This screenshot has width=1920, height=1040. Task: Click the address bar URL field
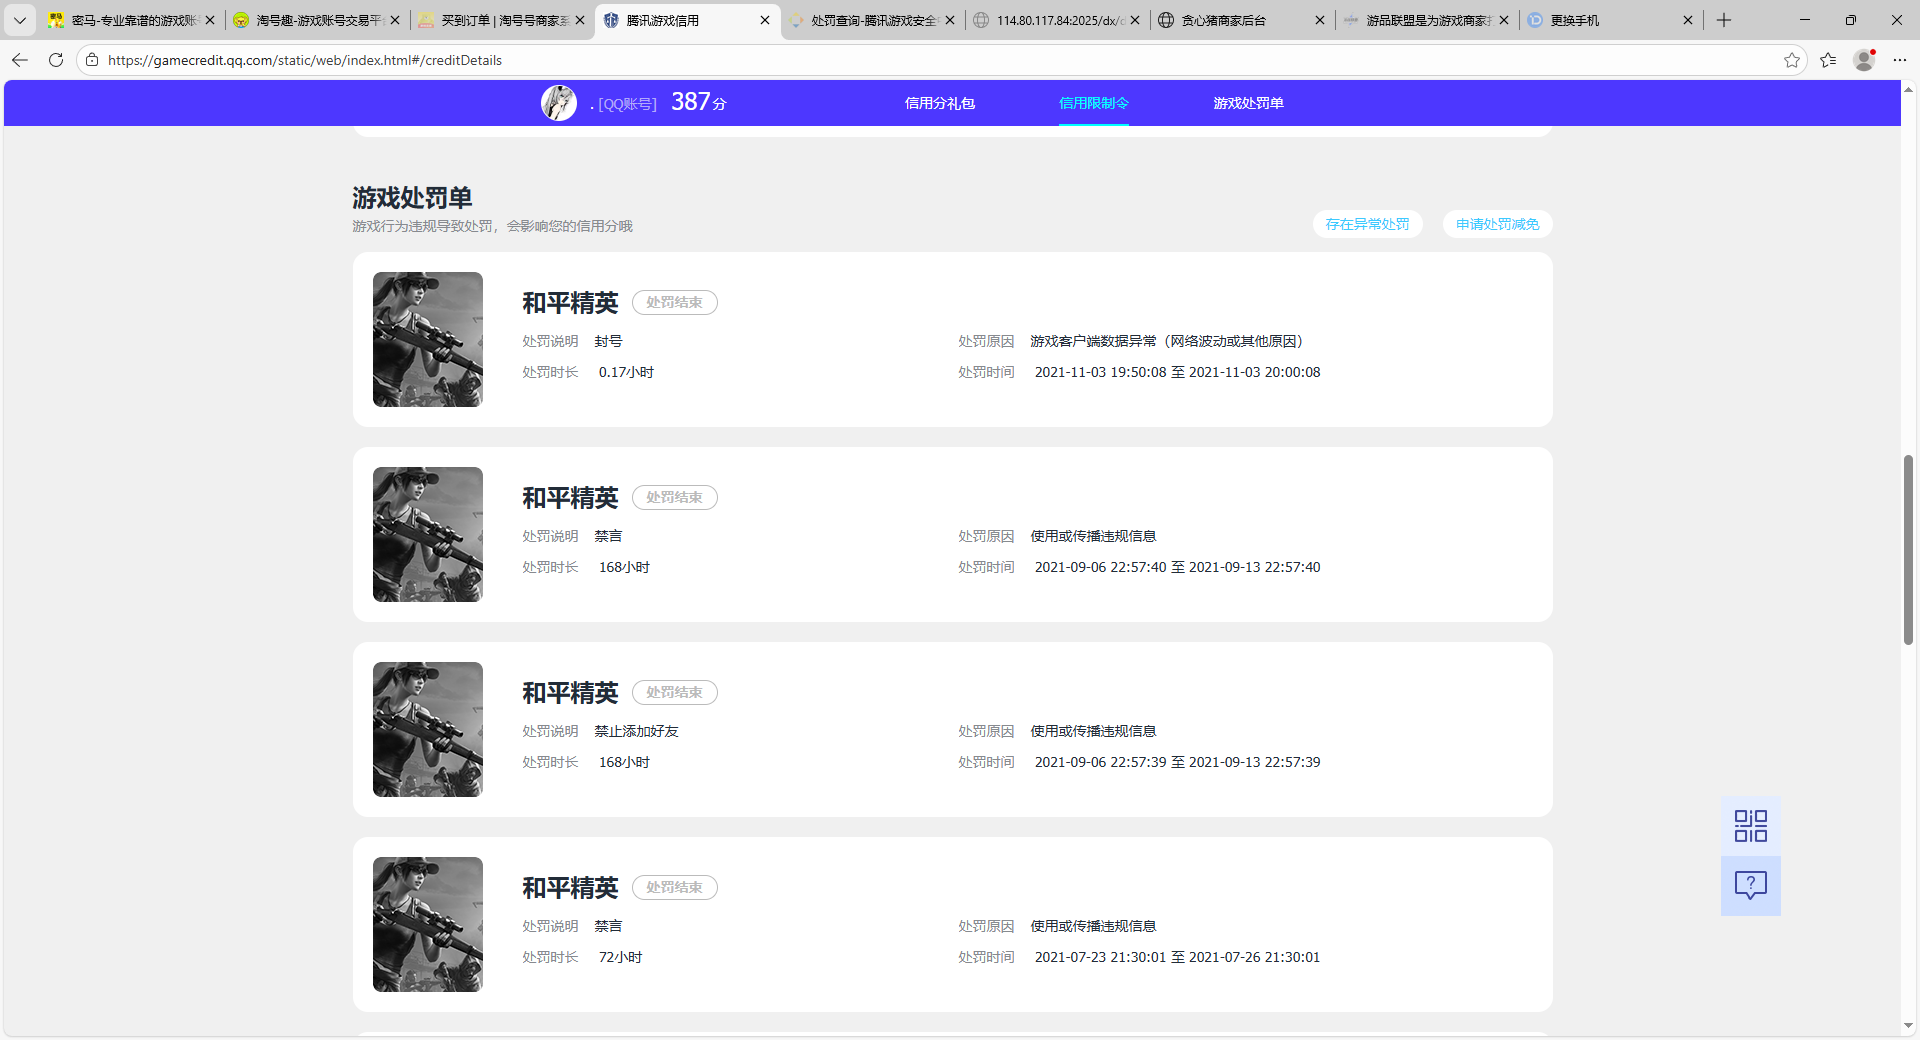(900, 60)
